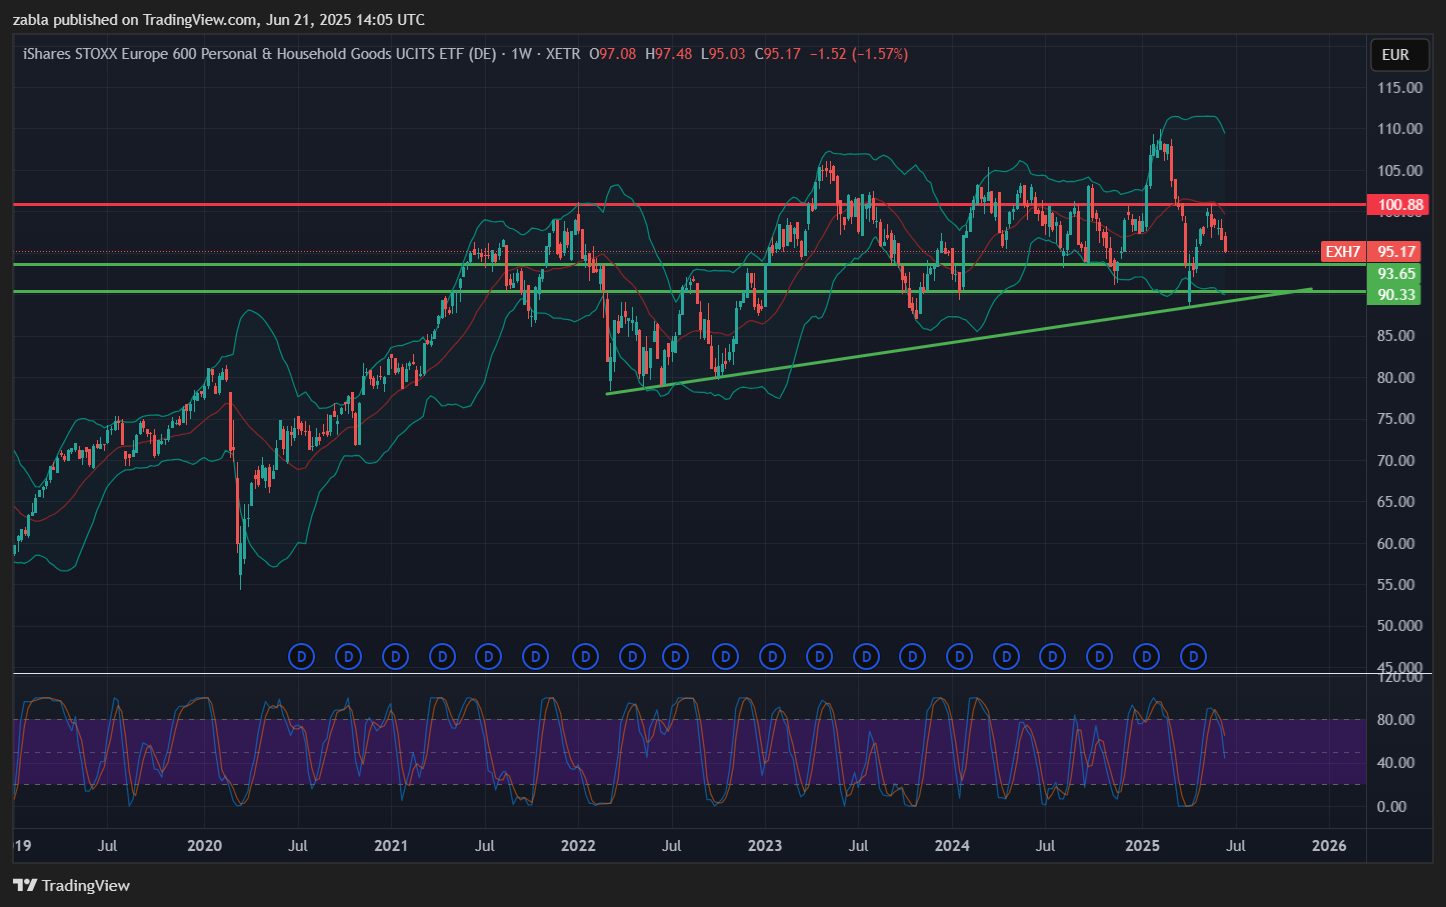Click the XETR exchange label in title
1446x907 pixels.
pos(563,54)
